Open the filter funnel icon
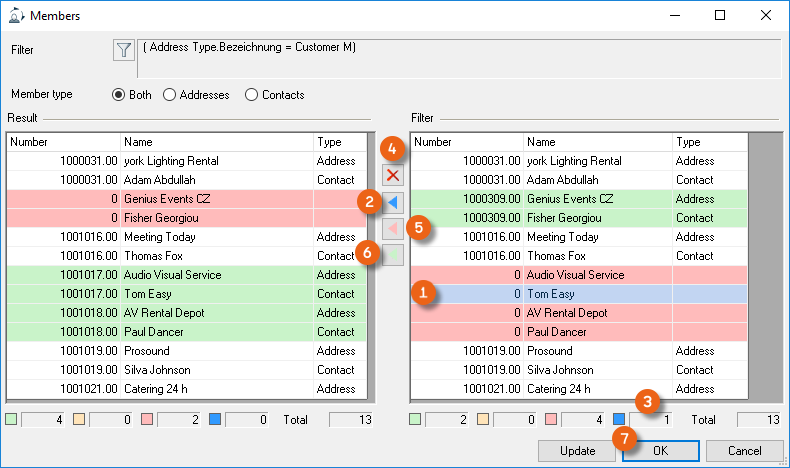The image size is (790, 468). click(123, 50)
